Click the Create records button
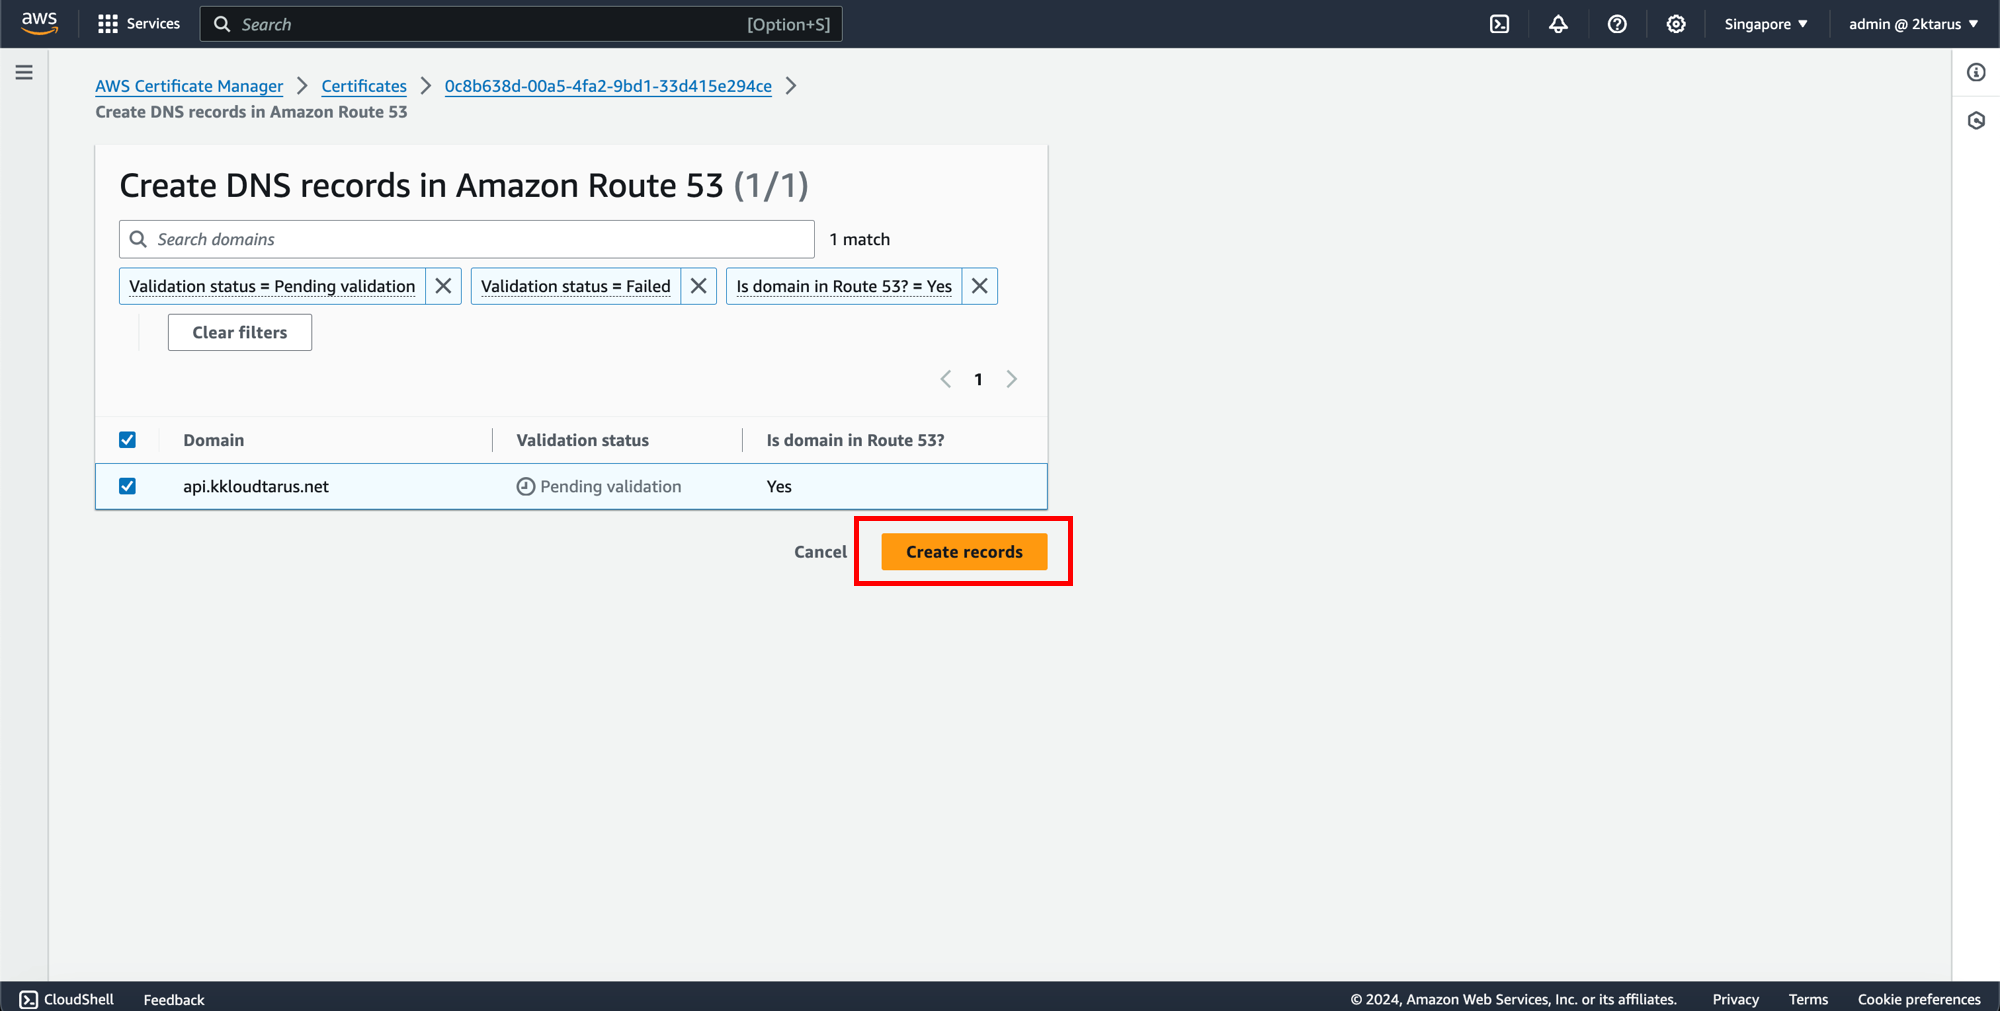Viewport: 2000px width, 1011px height. [x=964, y=552]
